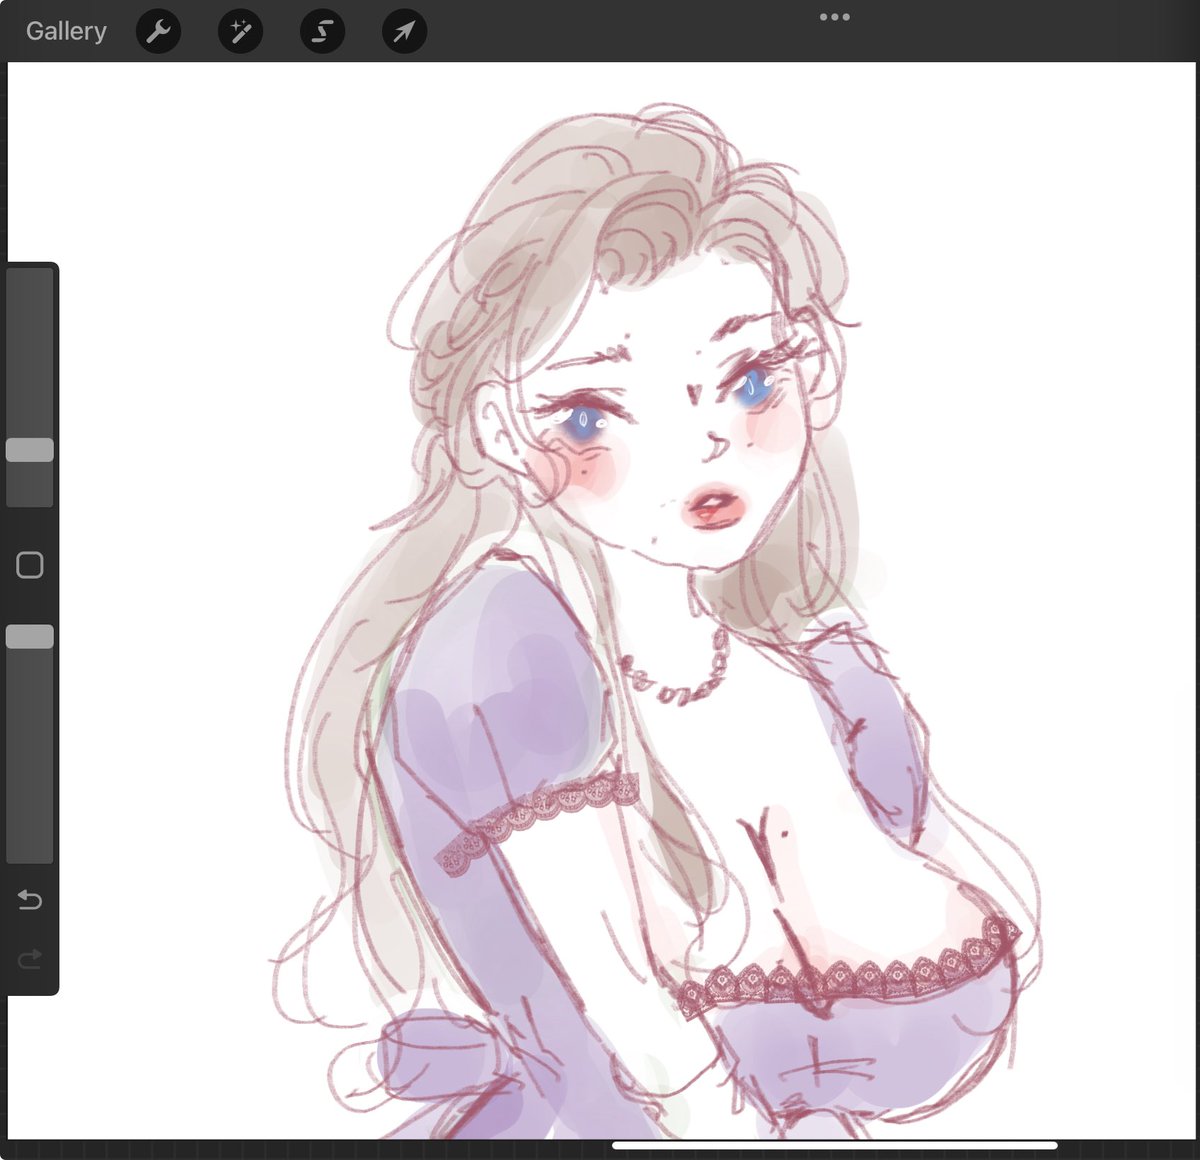Image resolution: width=1200 pixels, height=1160 pixels.
Task: Open Adjustments using the magic wand icon
Action: coord(239,30)
